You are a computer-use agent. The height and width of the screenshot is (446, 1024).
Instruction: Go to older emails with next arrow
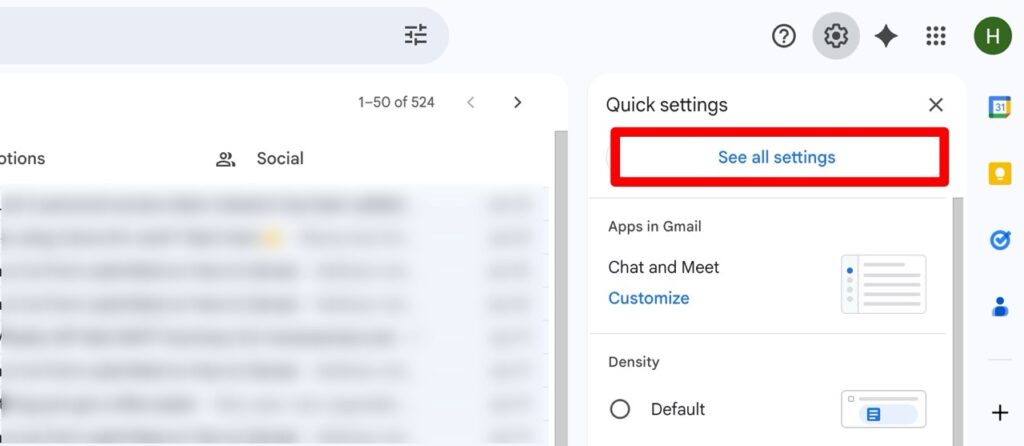tap(518, 103)
